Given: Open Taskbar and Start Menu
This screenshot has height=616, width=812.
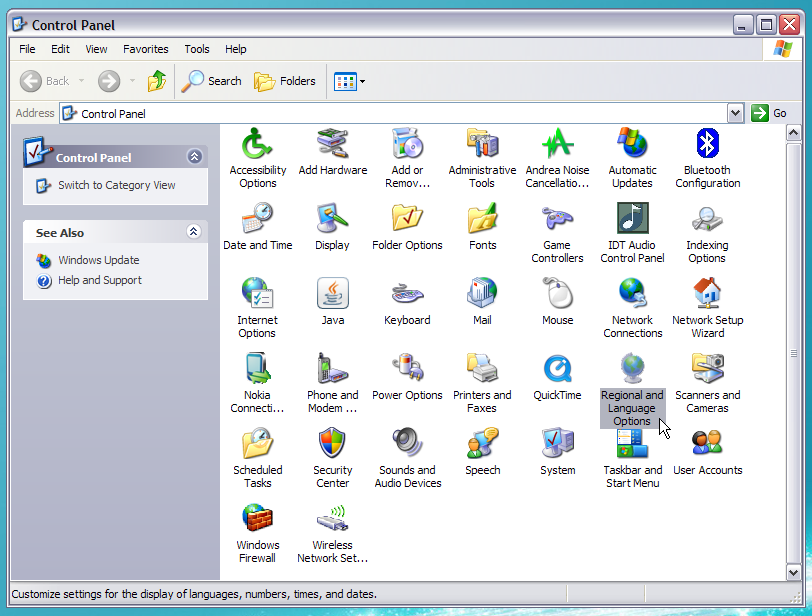Looking at the screenshot, I should [632, 444].
